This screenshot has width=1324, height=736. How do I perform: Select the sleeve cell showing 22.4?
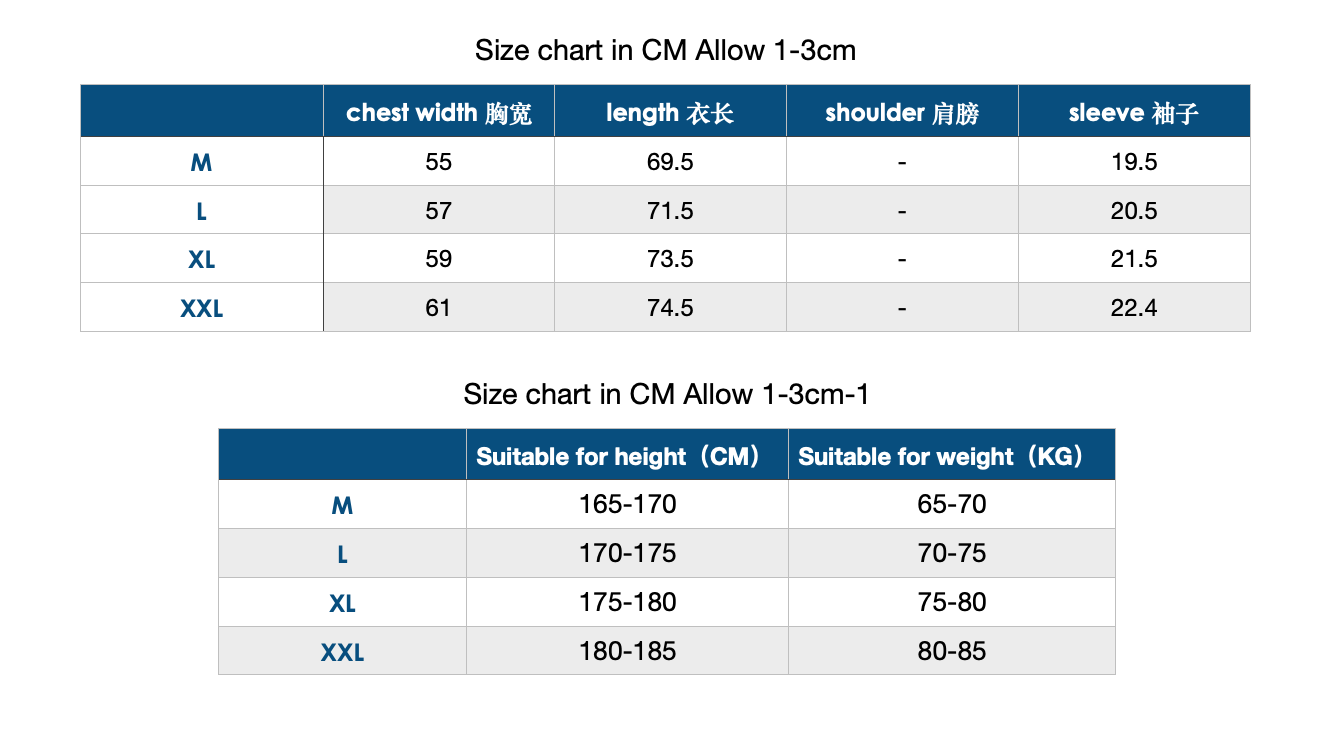(x=1134, y=307)
